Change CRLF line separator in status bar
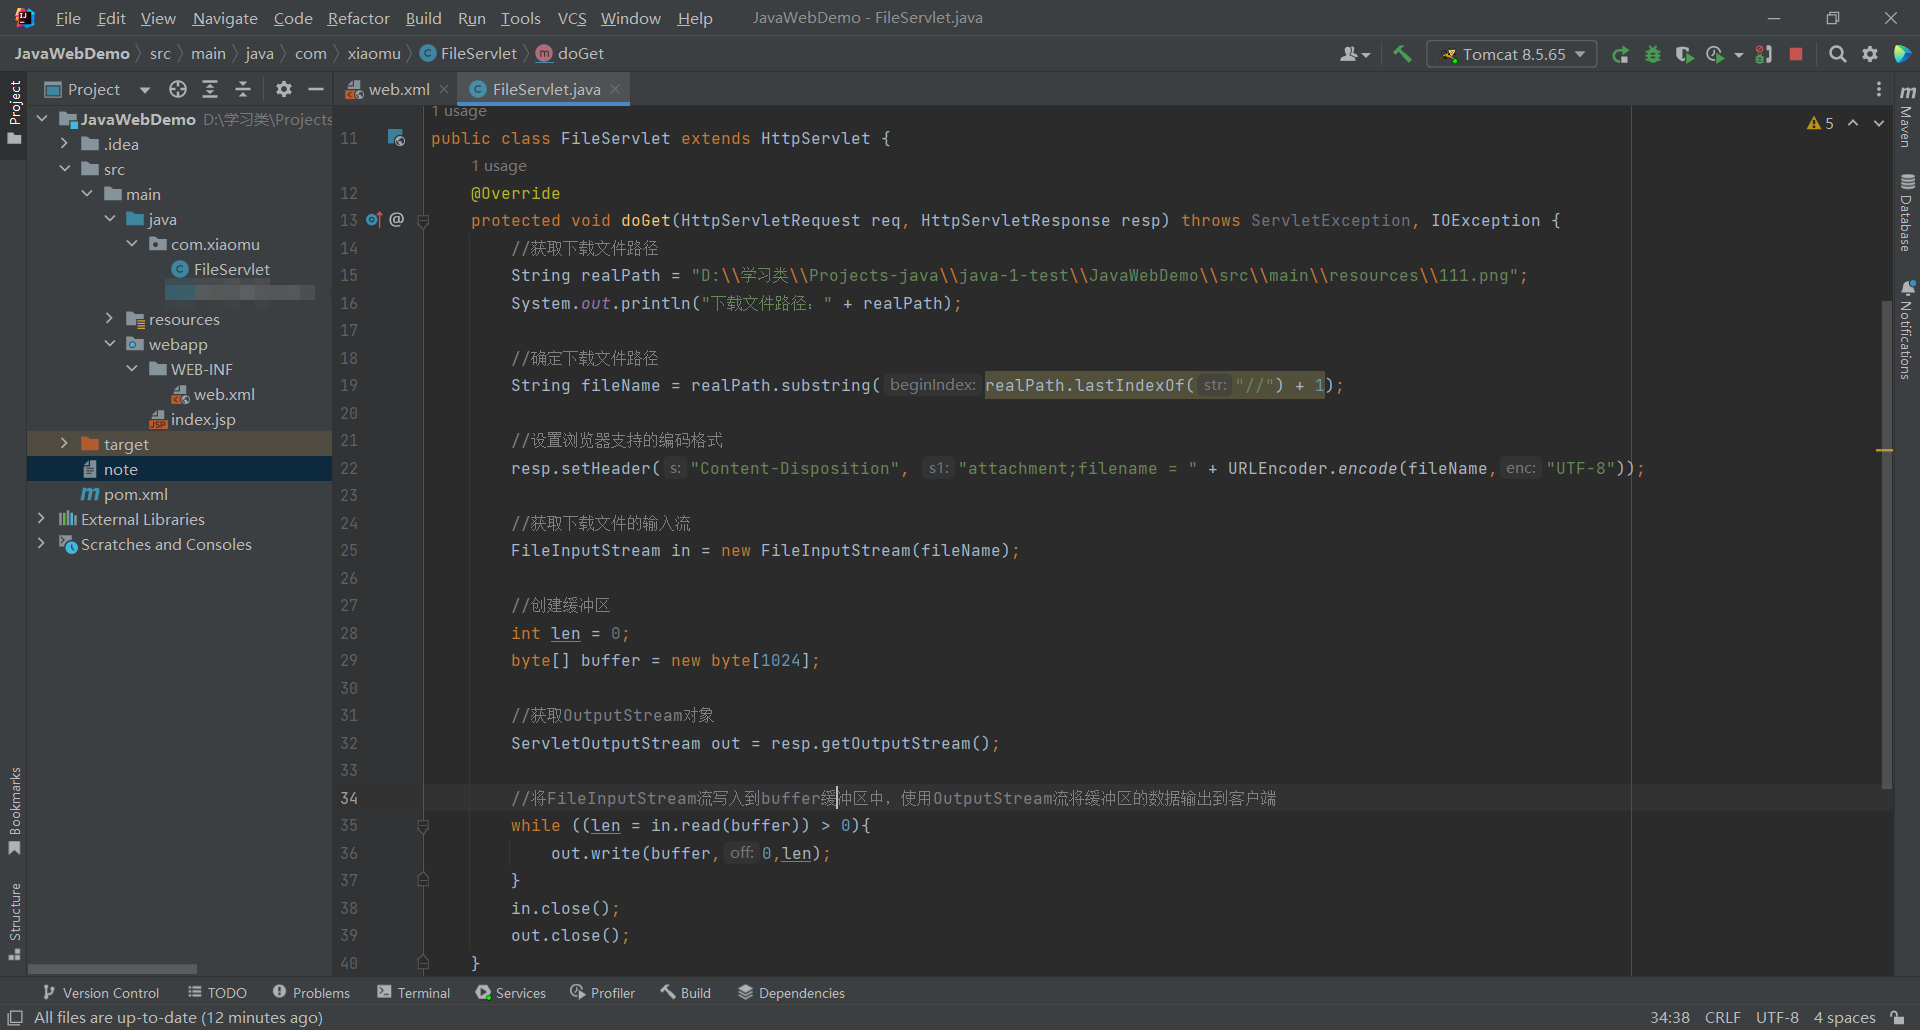Image resolution: width=1920 pixels, height=1030 pixels. [x=1722, y=1017]
